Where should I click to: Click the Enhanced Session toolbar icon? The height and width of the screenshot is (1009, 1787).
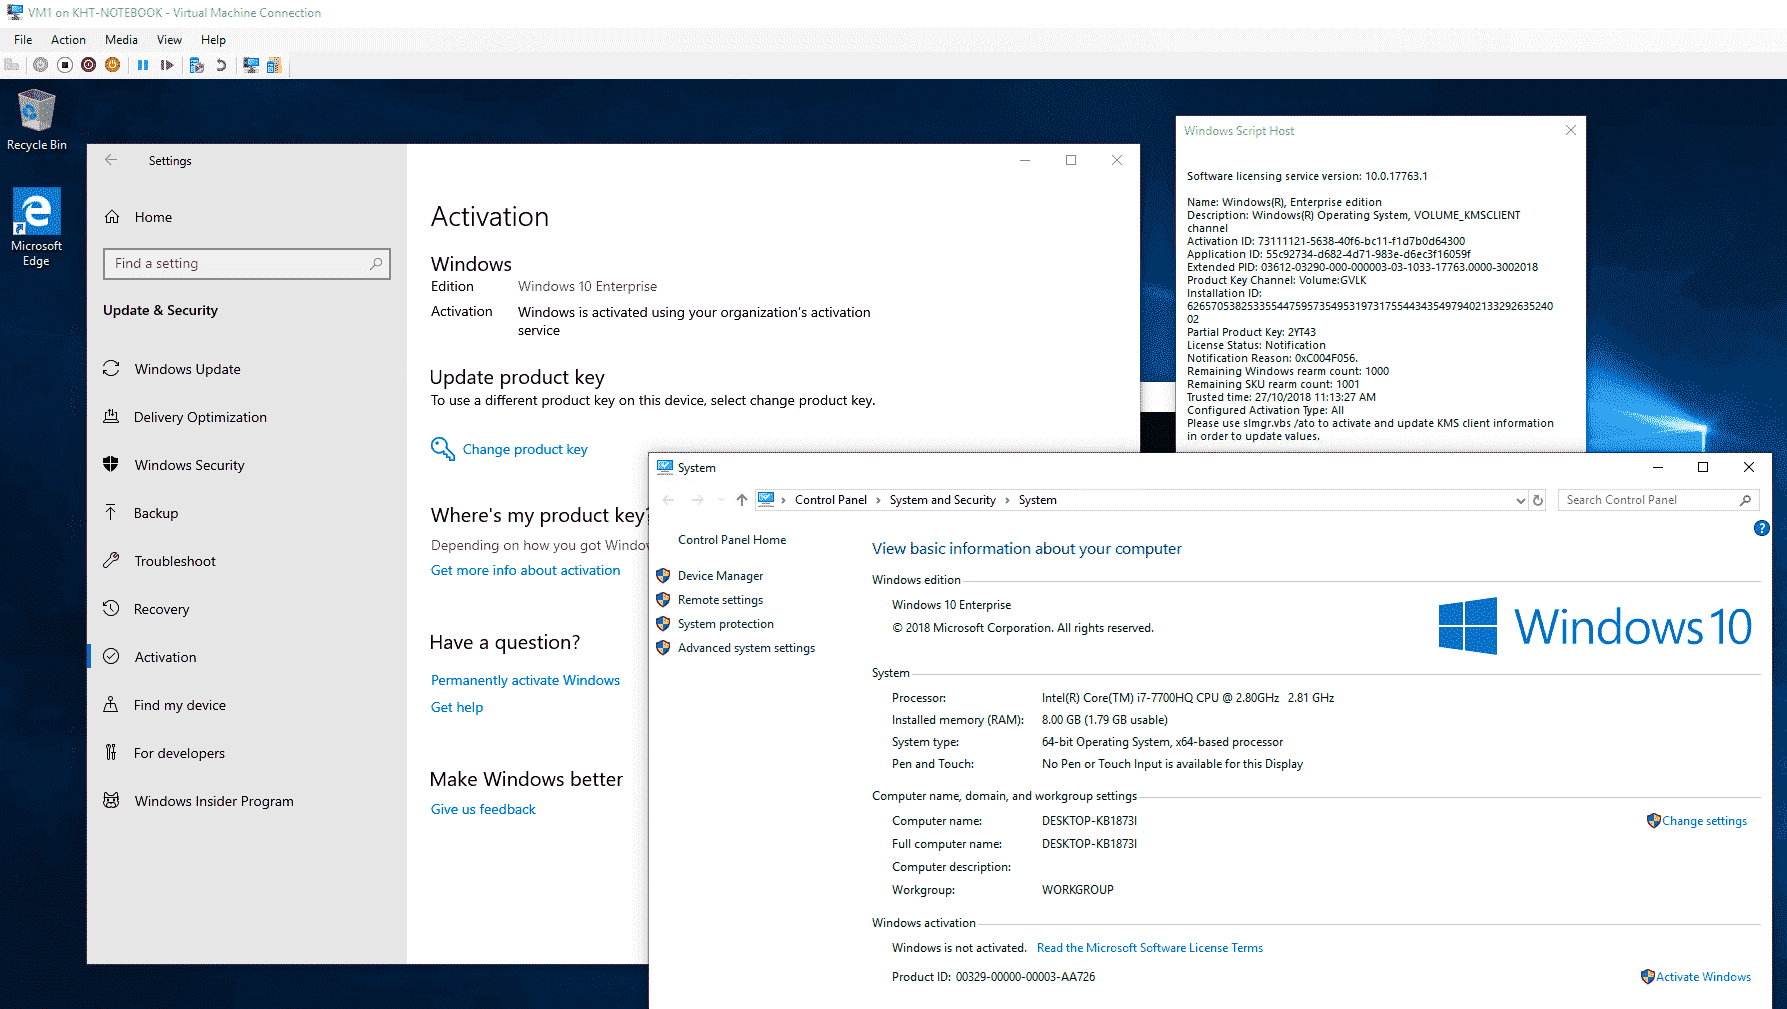pos(251,65)
